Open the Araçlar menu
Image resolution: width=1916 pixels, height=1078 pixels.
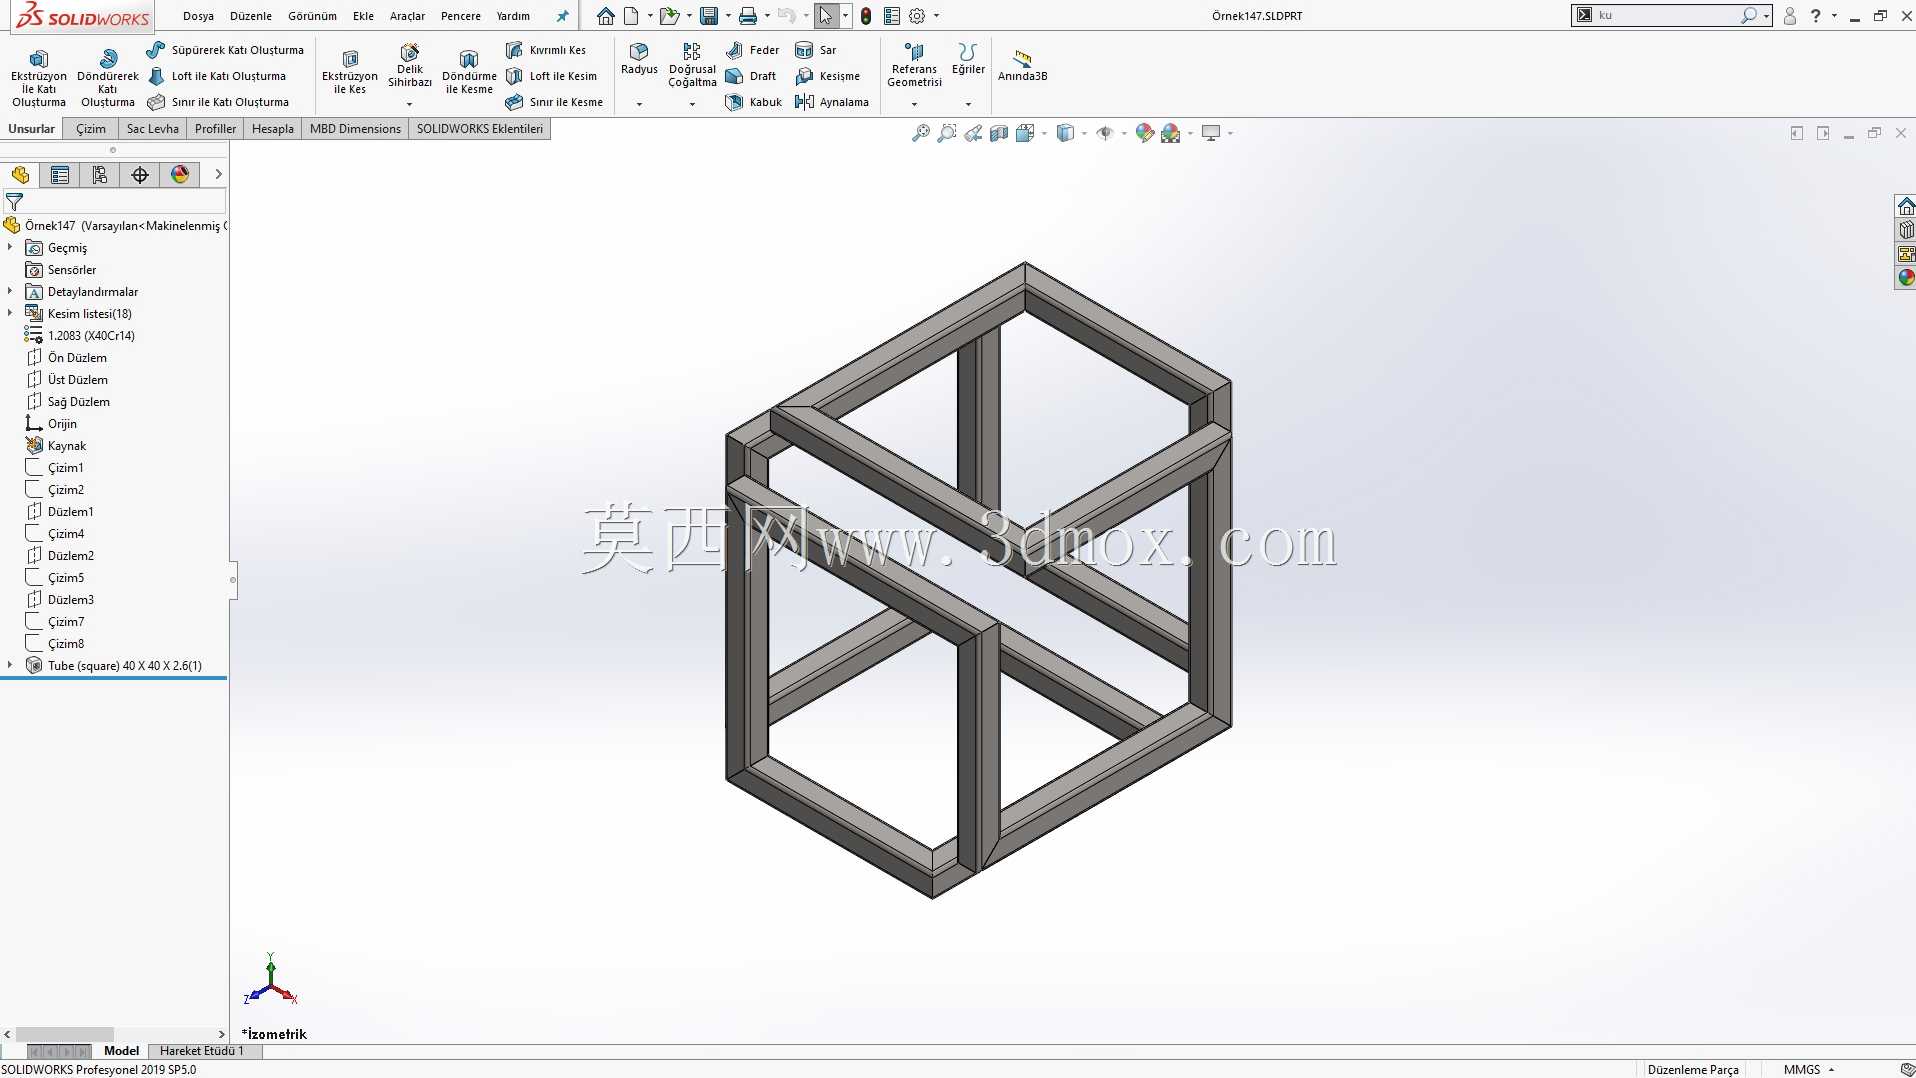tap(407, 16)
